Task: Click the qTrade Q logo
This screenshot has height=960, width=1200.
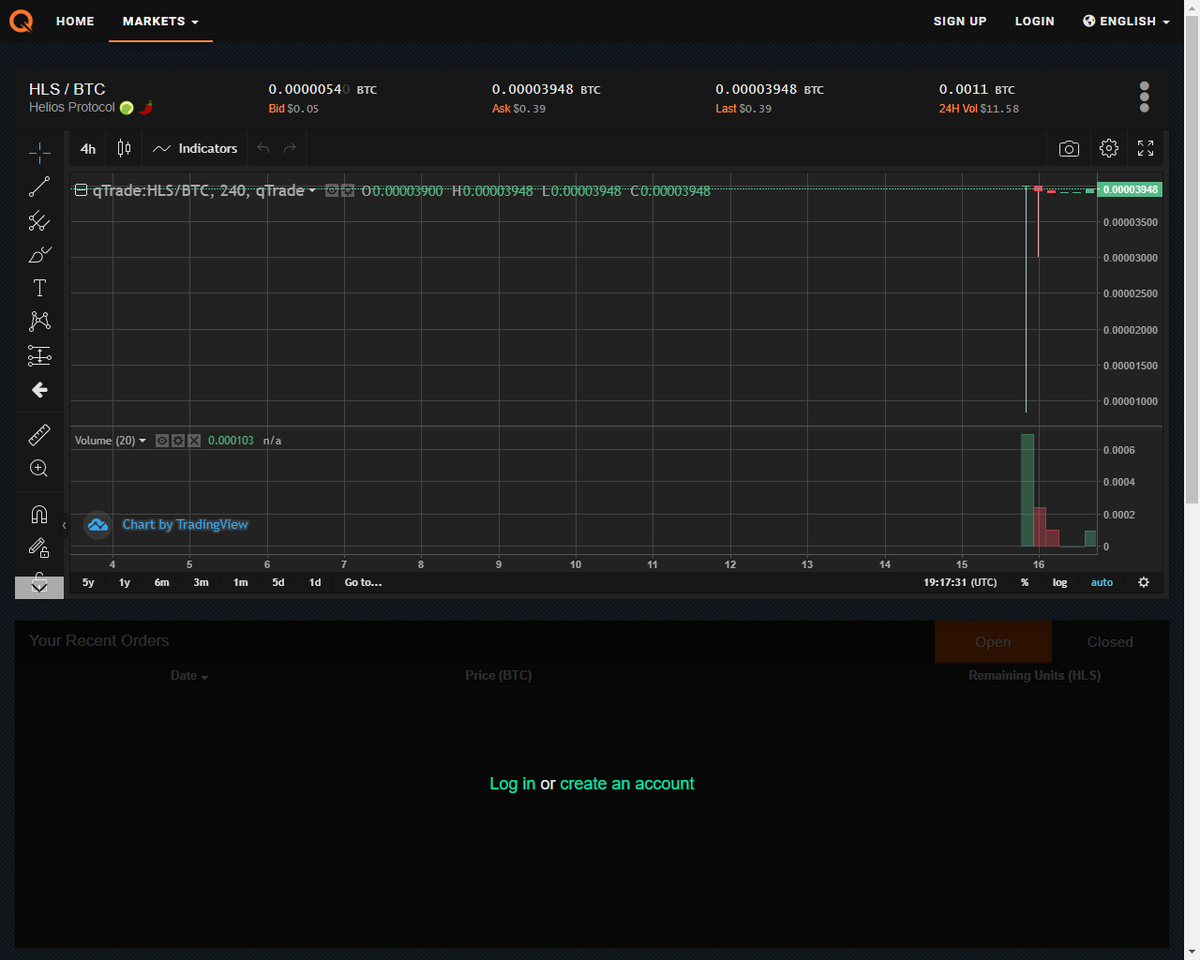Action: pyautogui.click(x=20, y=20)
